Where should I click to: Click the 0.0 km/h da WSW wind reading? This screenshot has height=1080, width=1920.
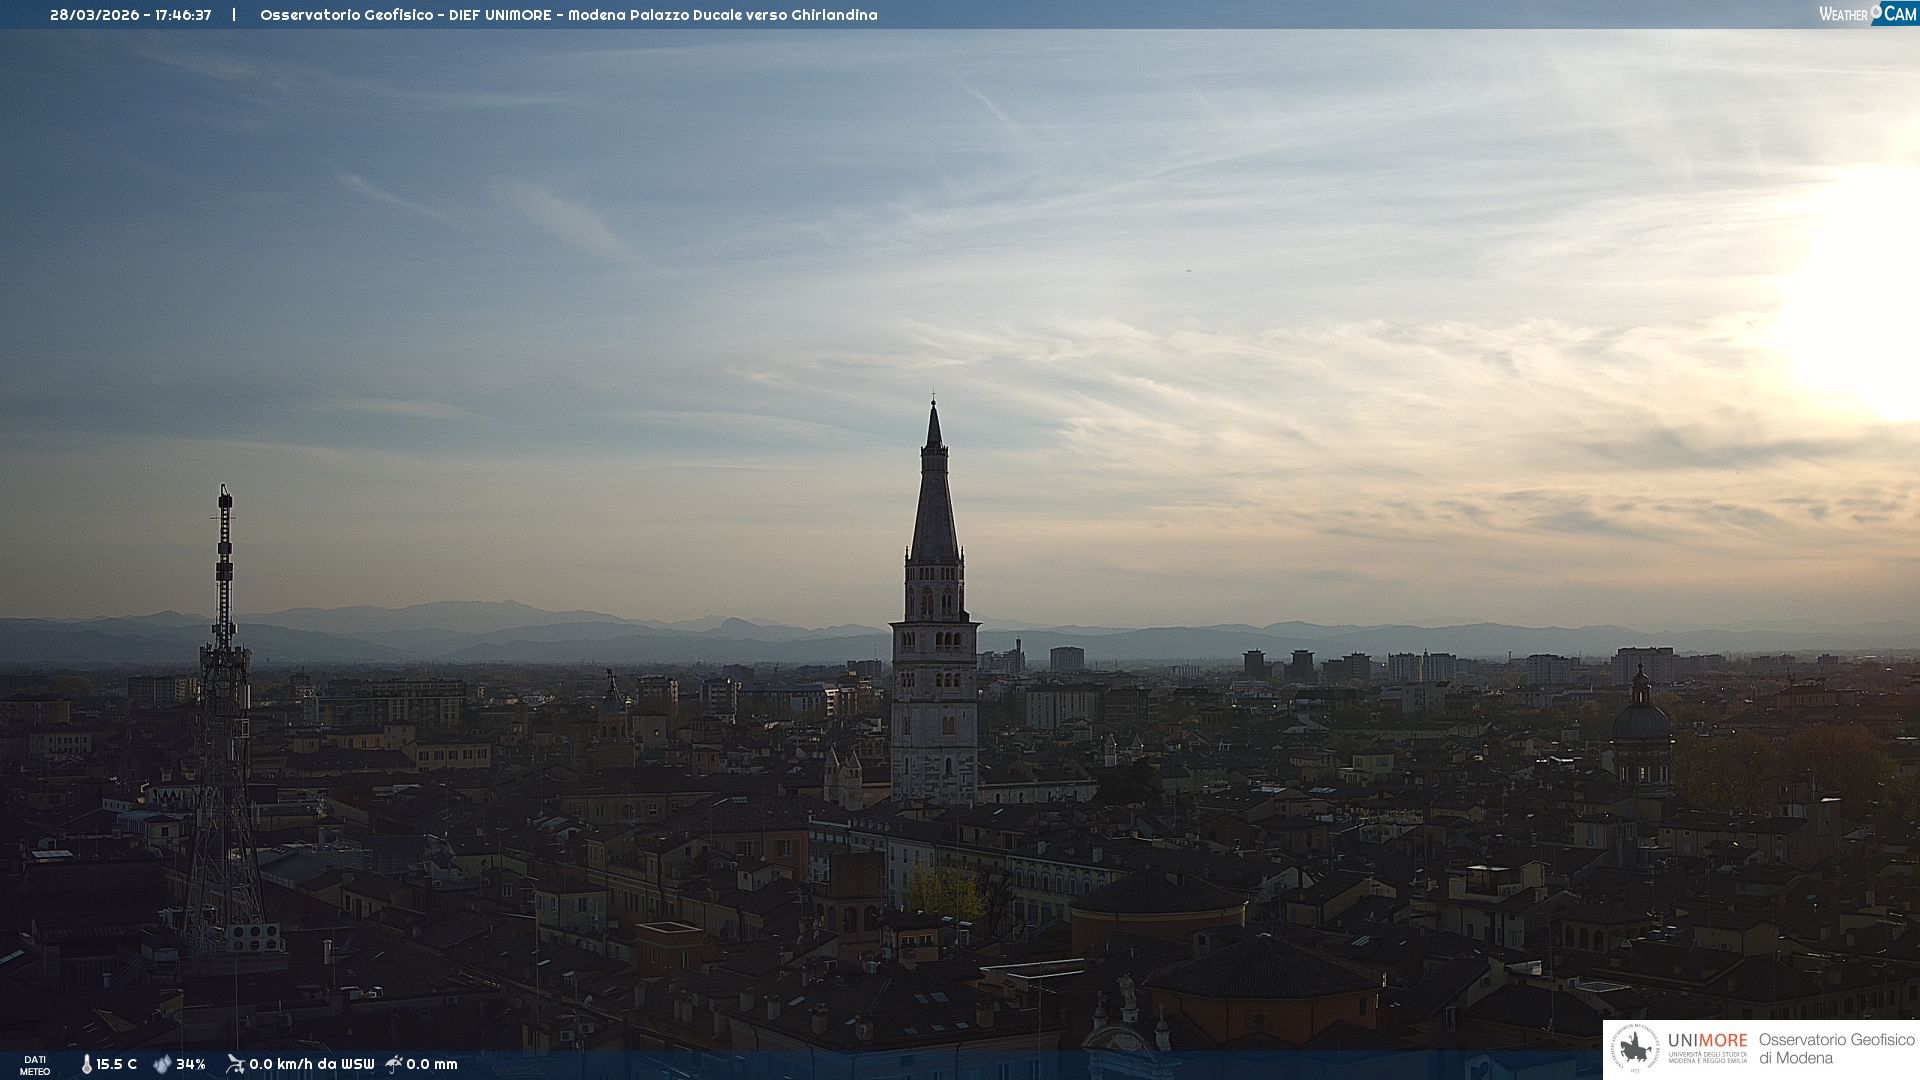311,1064
